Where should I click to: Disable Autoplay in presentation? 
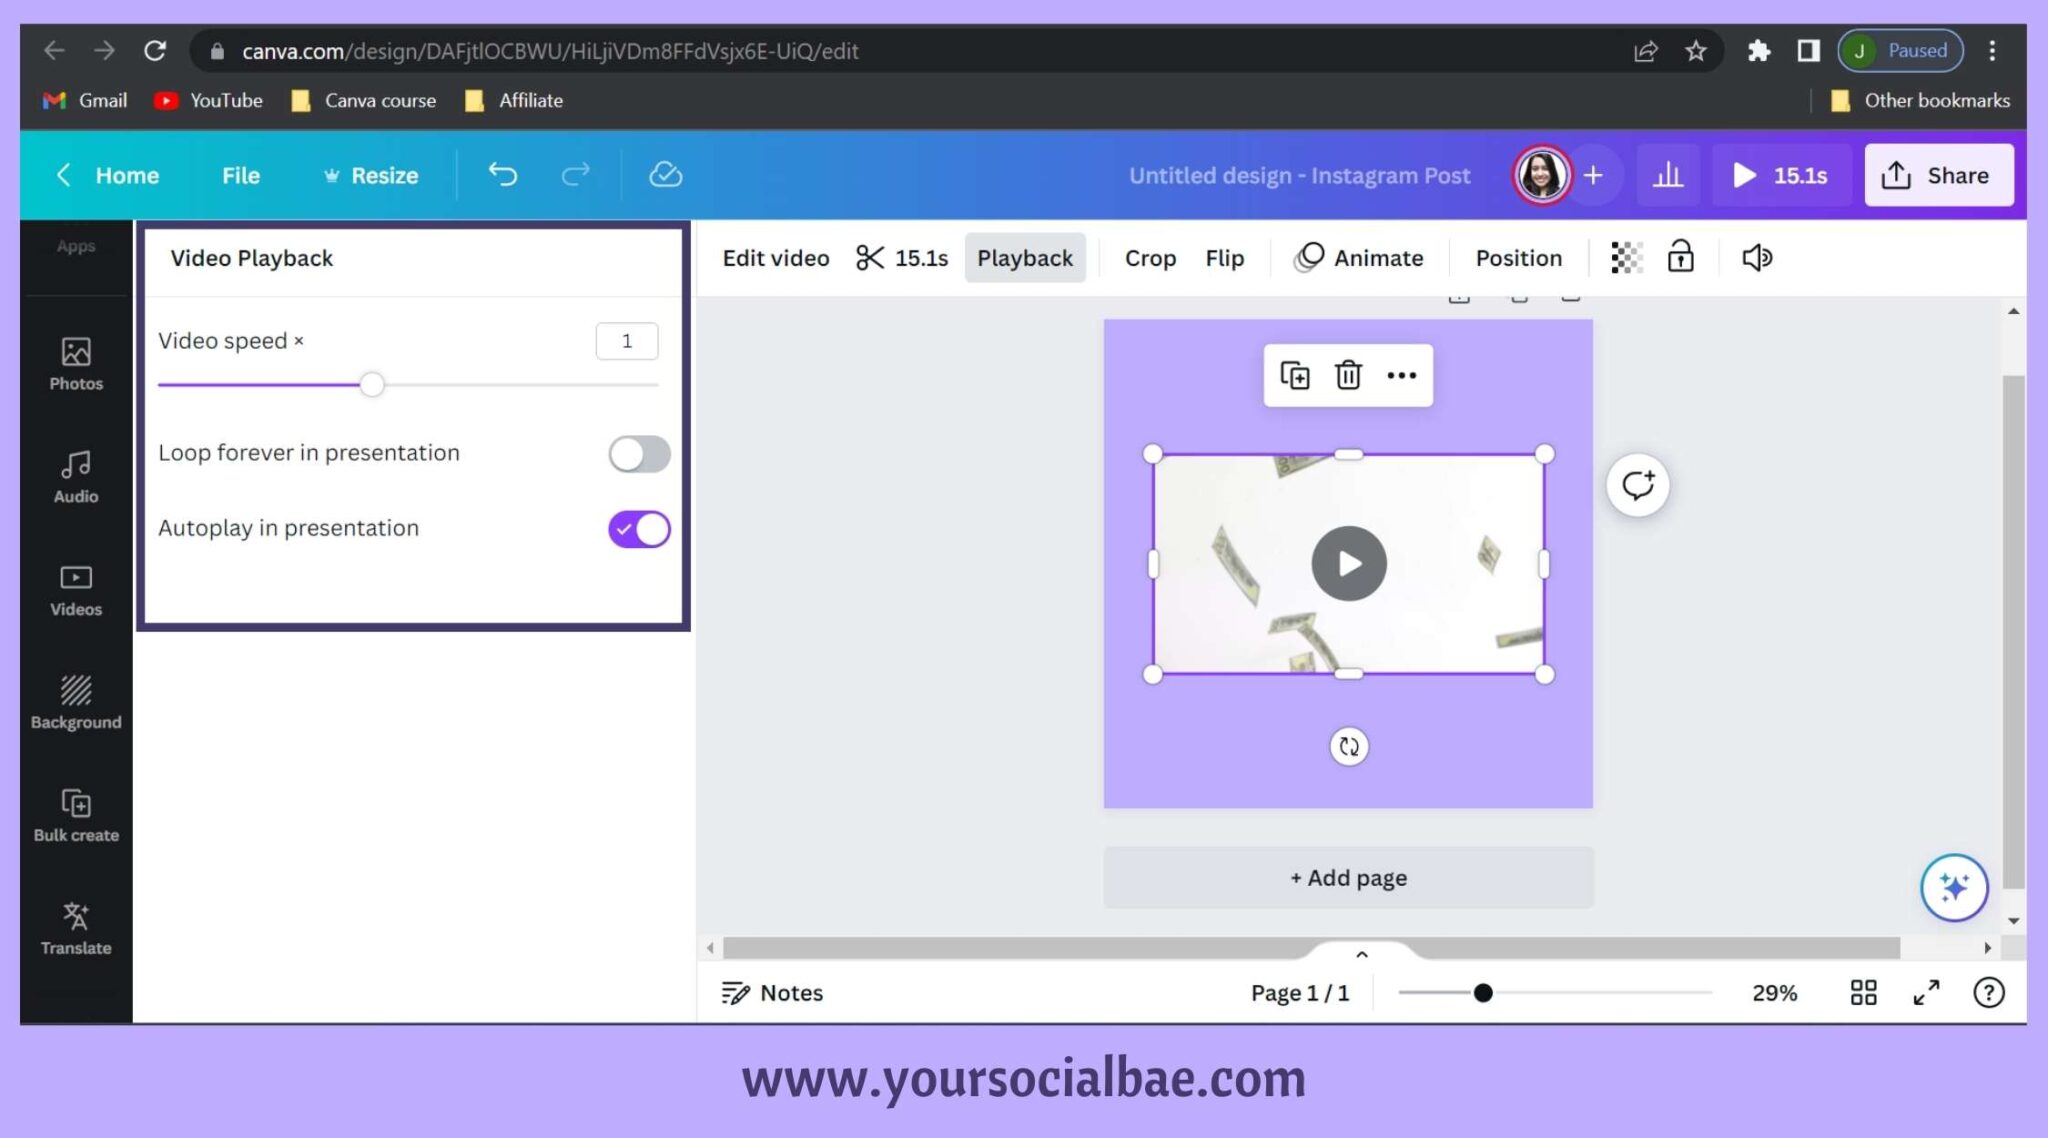[638, 529]
